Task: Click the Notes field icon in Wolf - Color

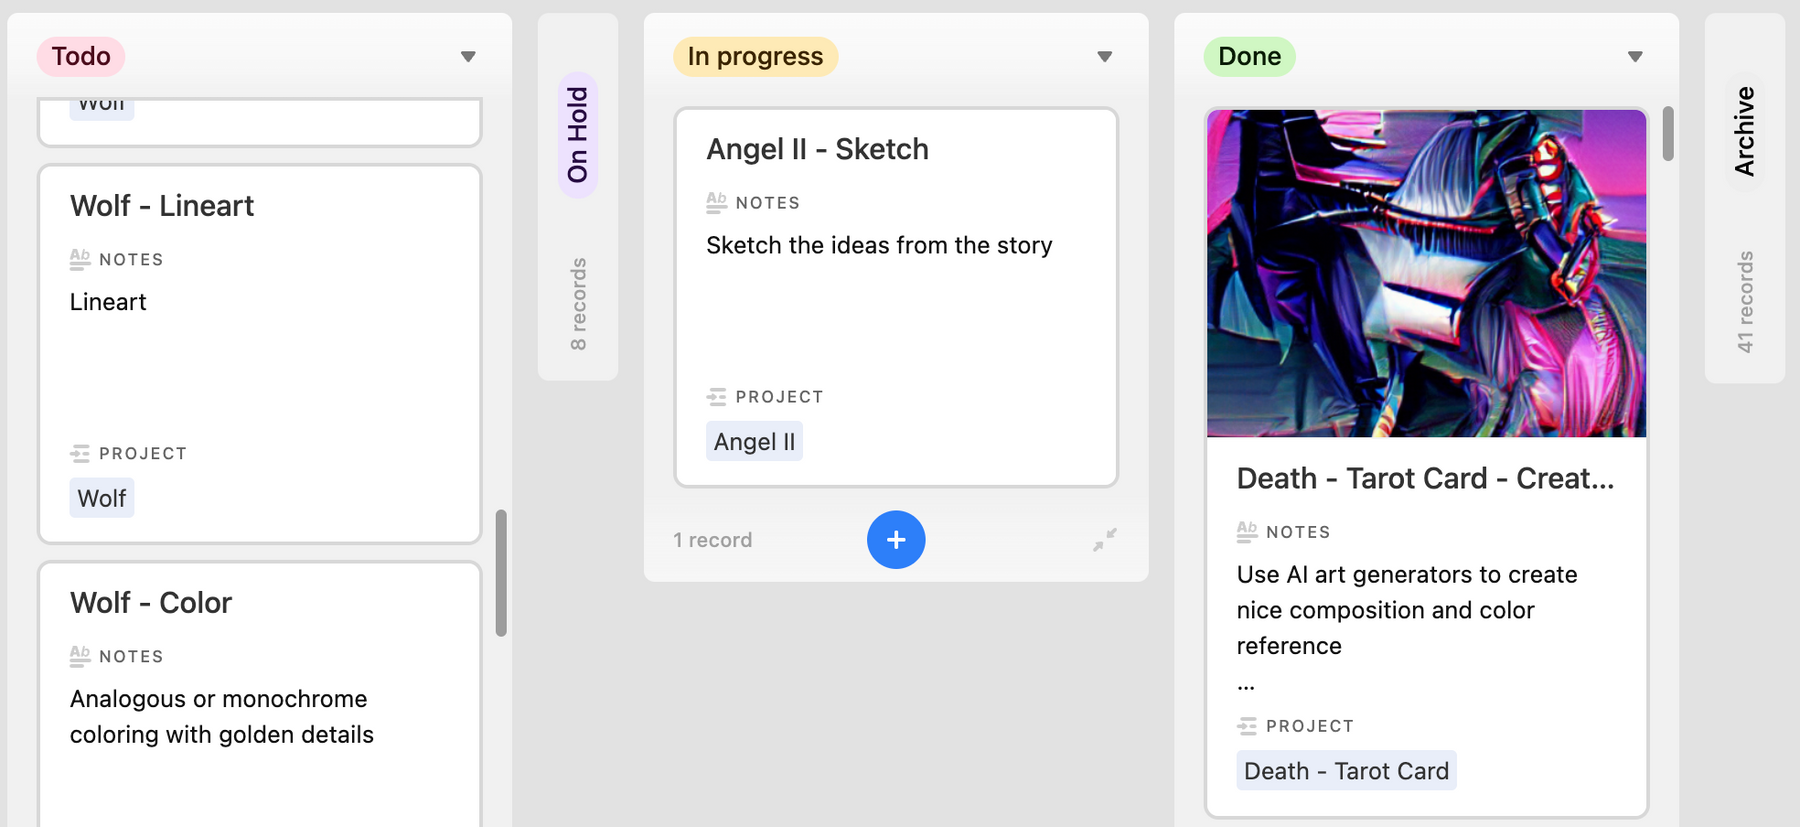Action: tap(80, 656)
